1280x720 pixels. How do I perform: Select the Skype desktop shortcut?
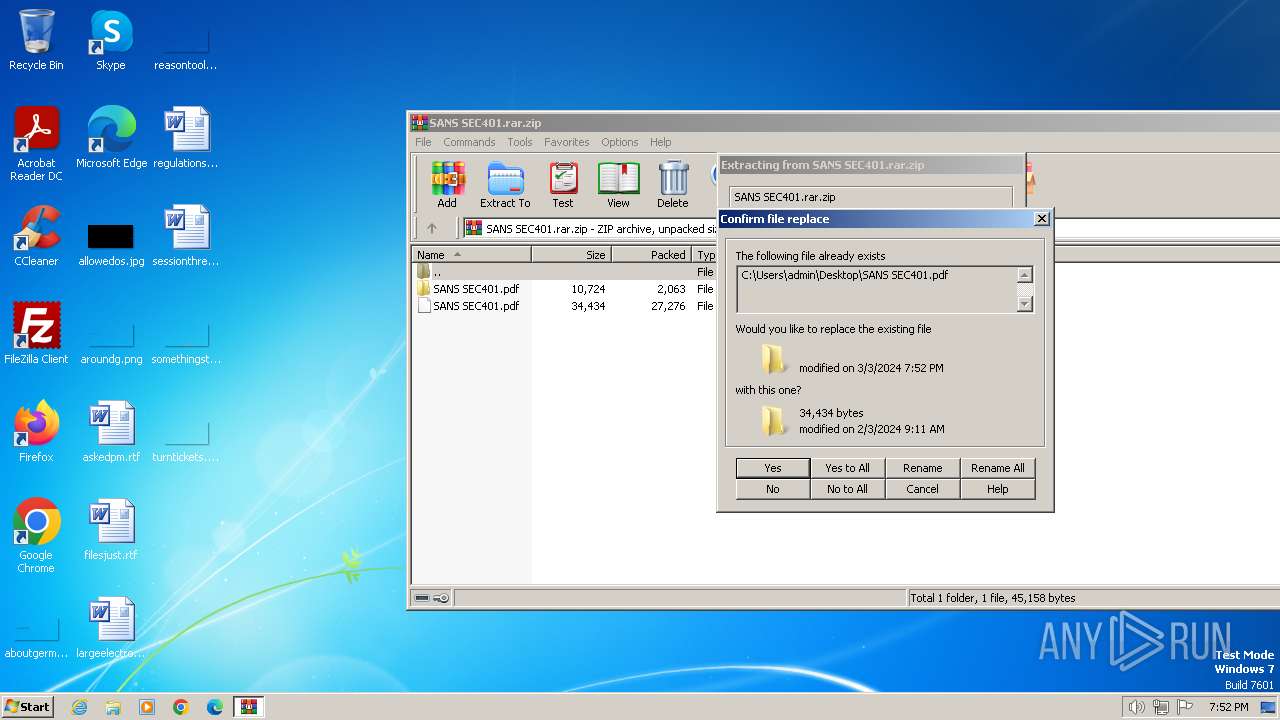[x=111, y=40]
